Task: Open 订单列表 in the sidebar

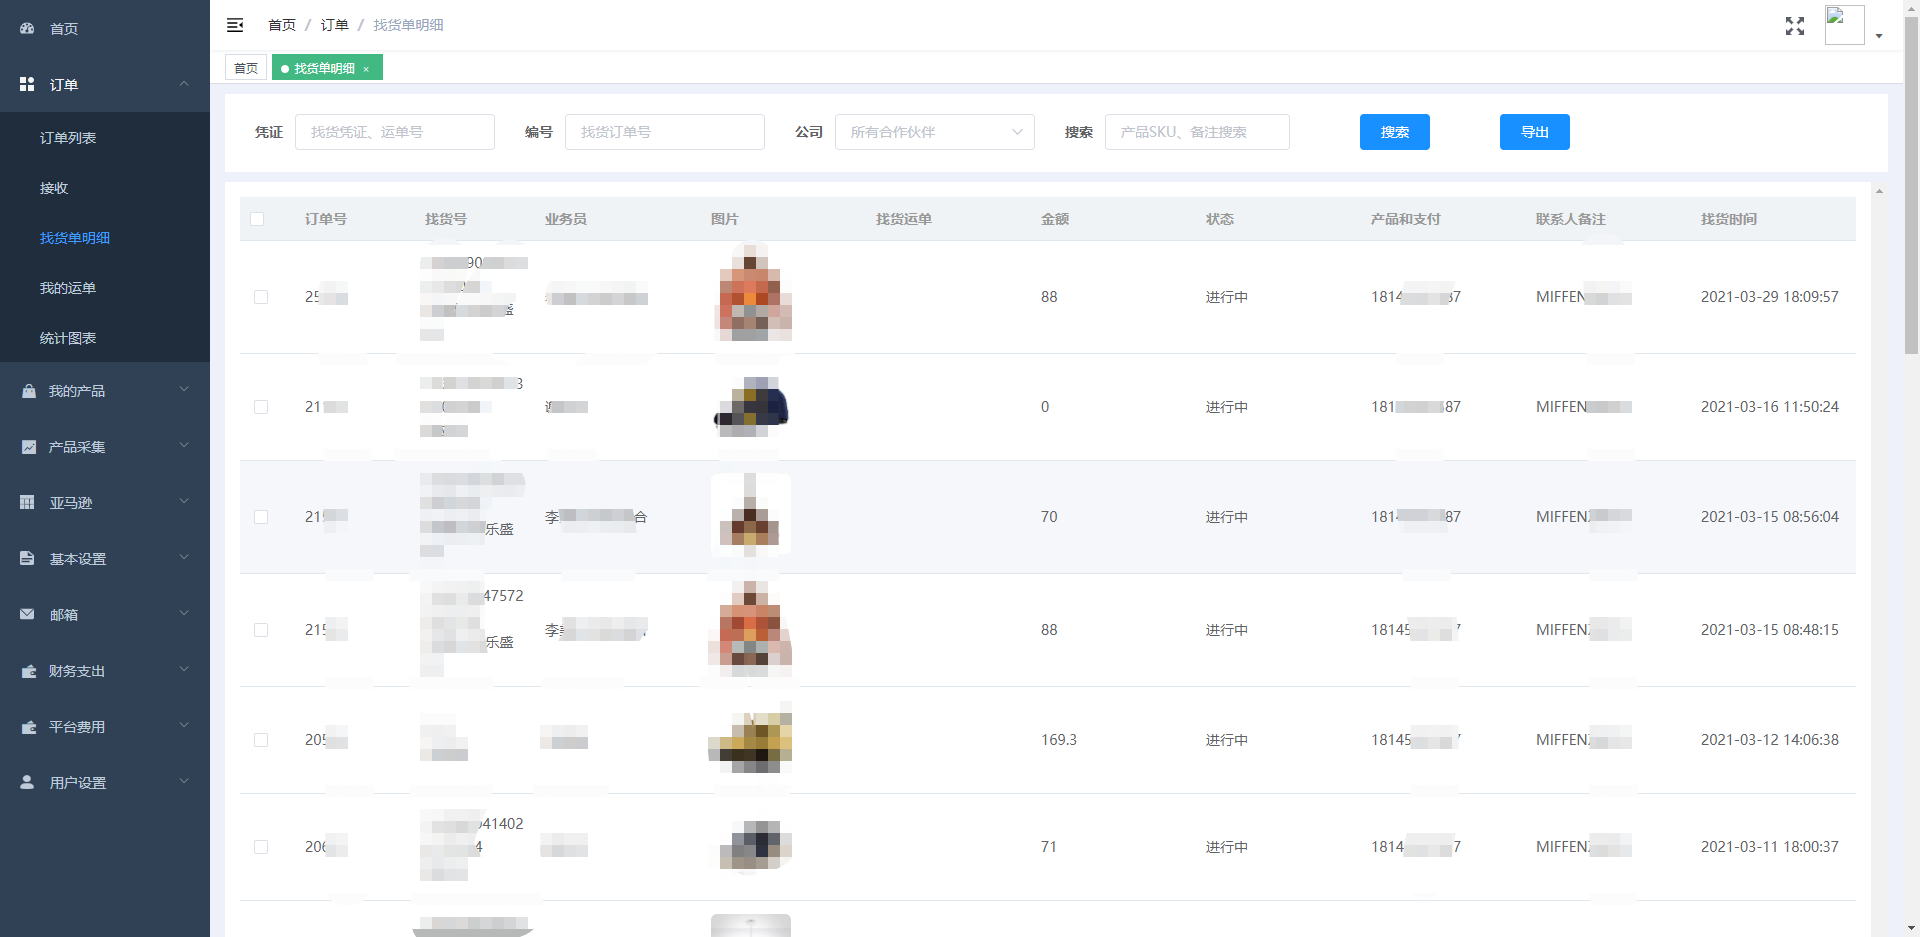Action: [x=68, y=138]
